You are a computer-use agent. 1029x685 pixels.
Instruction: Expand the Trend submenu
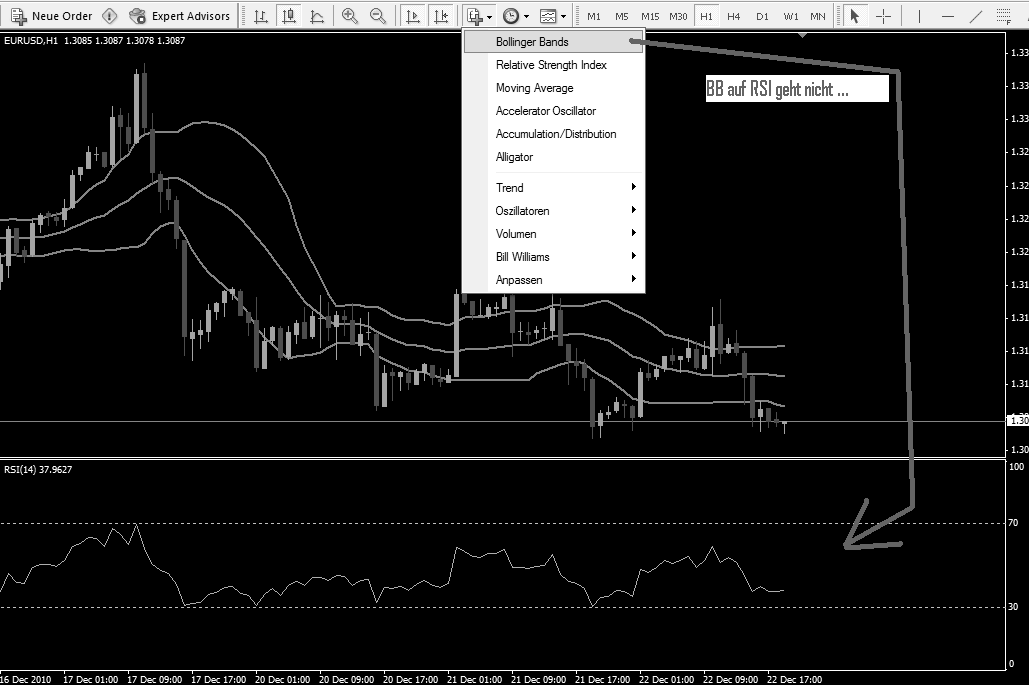[555, 188]
